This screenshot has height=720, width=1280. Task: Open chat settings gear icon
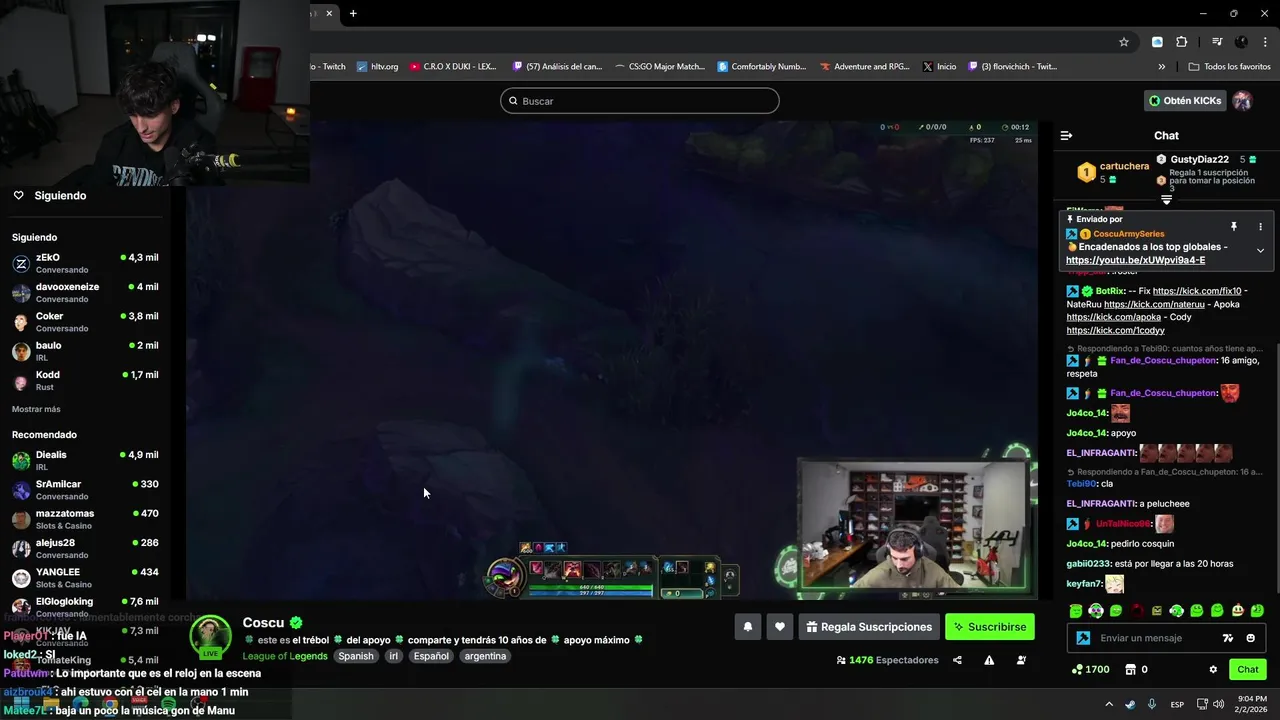[1213, 669]
